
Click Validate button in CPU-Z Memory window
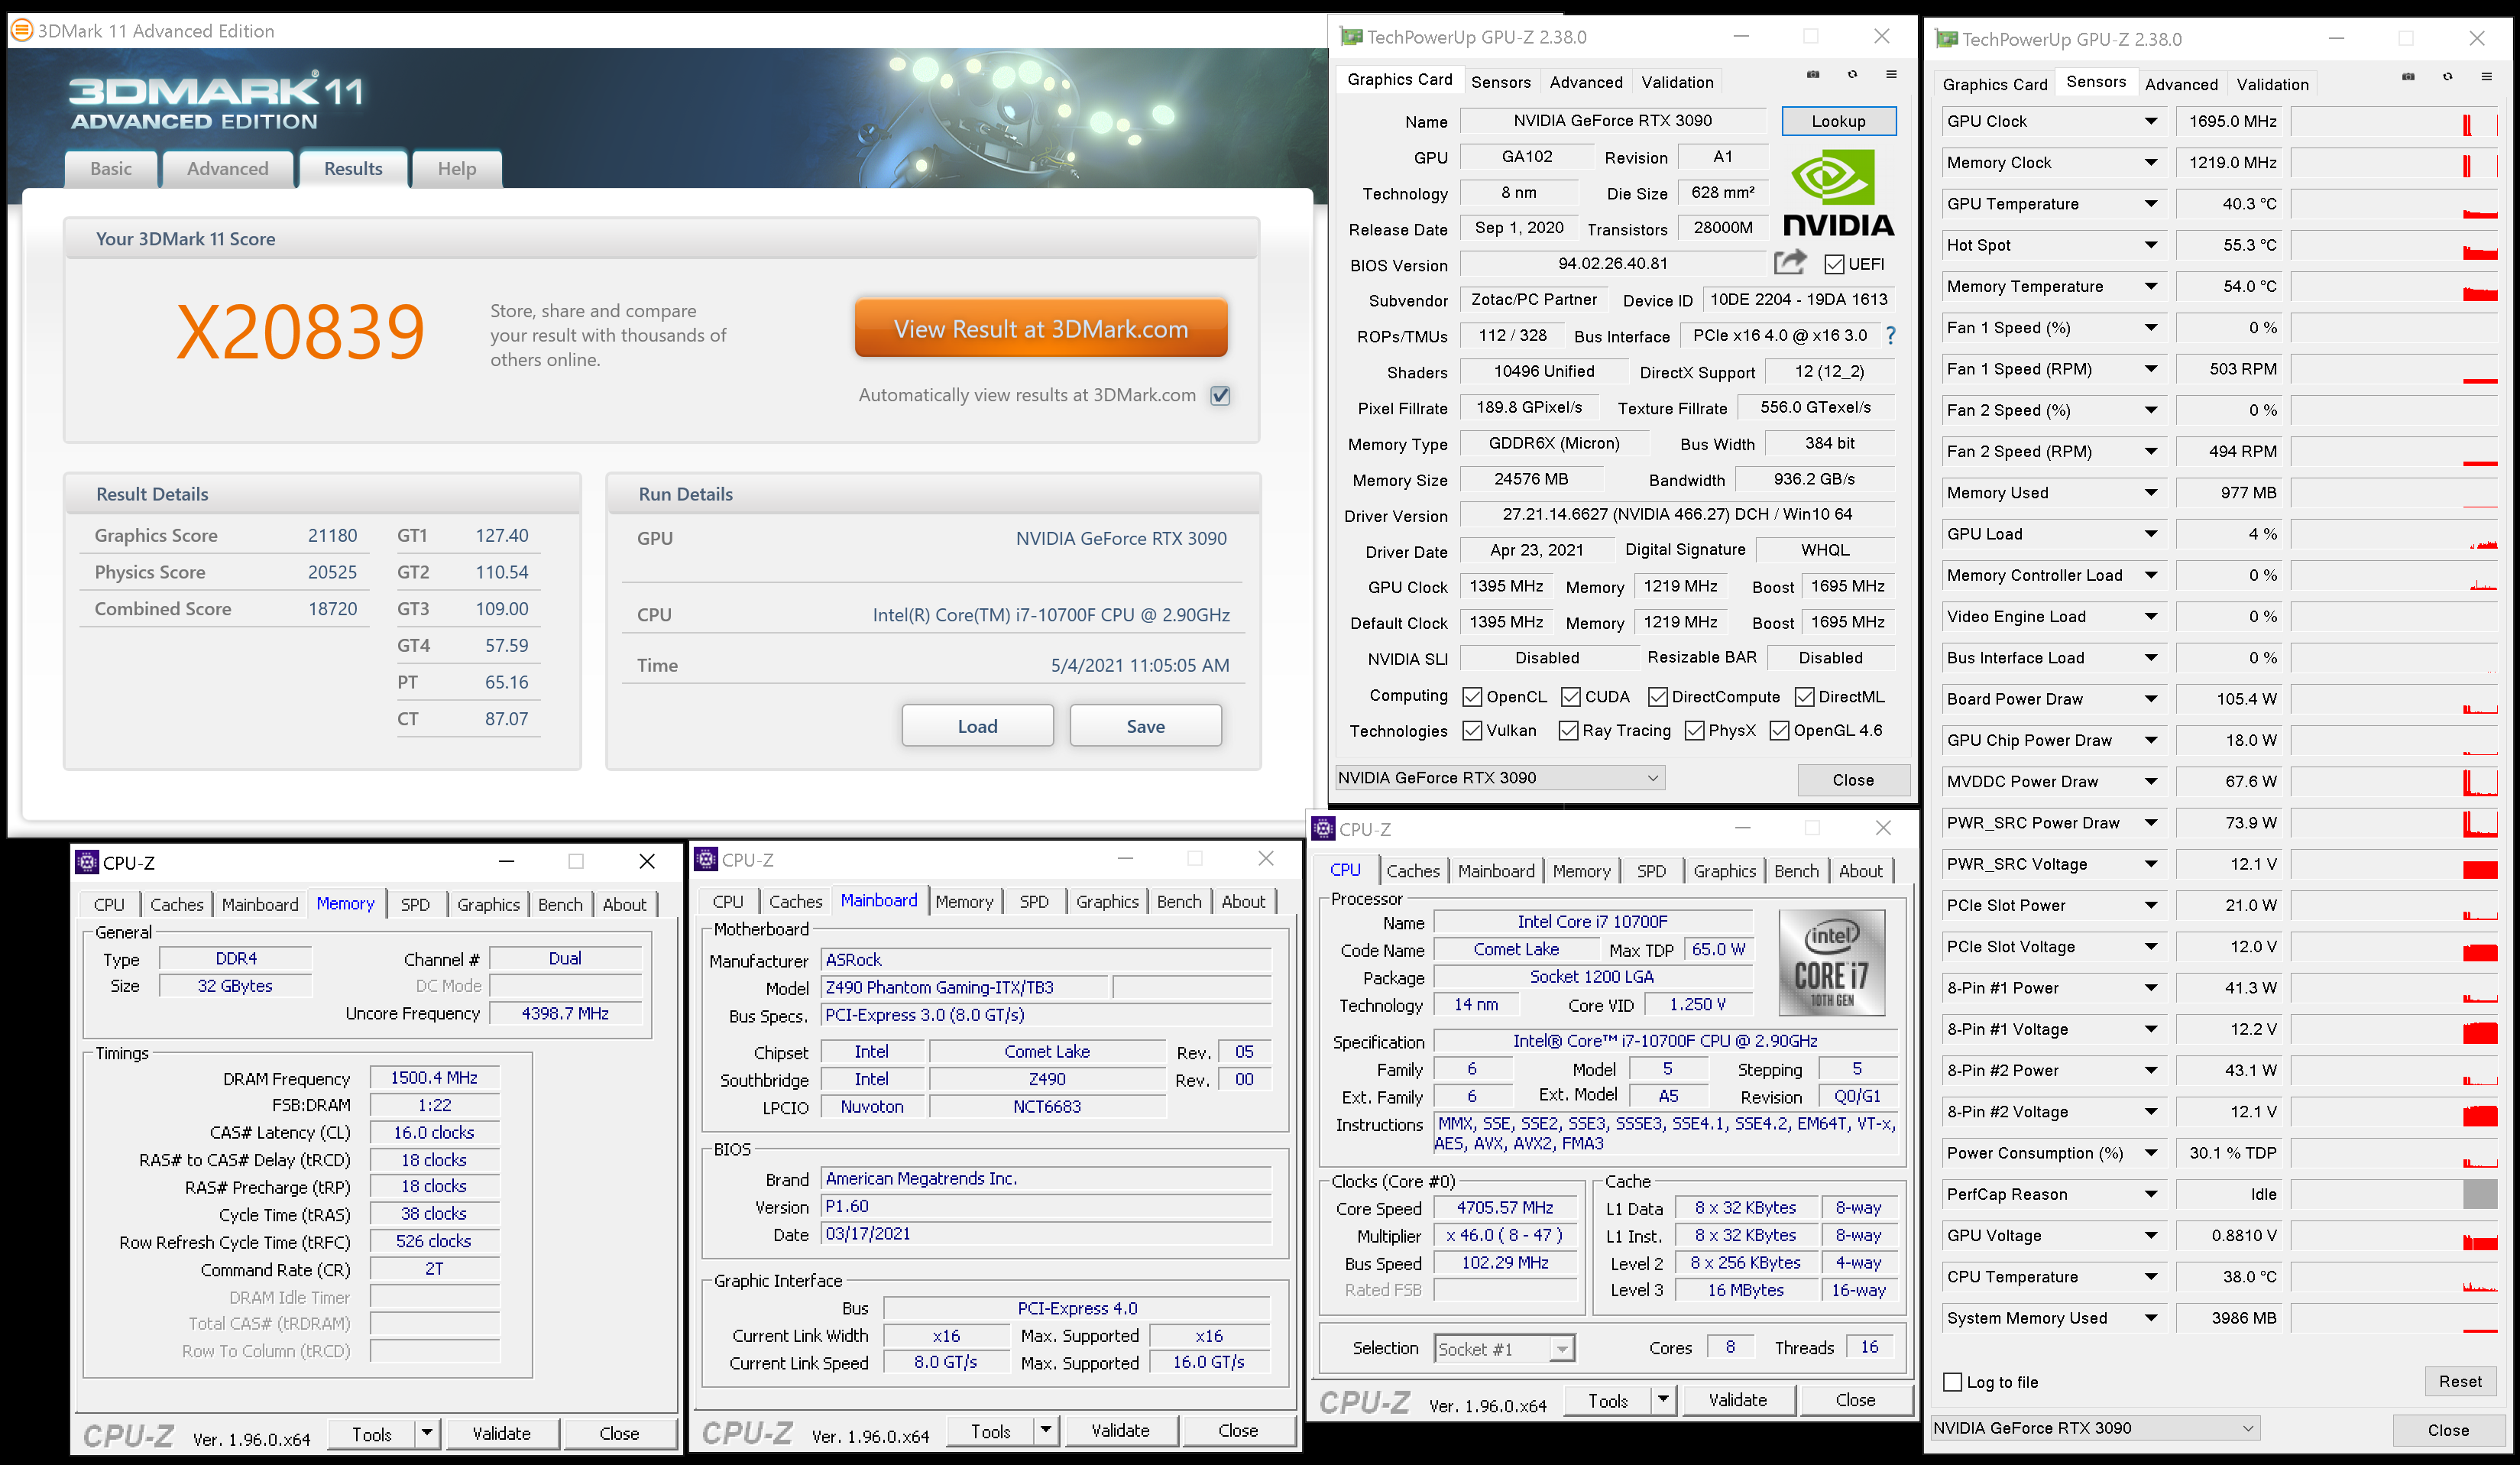coord(502,1433)
